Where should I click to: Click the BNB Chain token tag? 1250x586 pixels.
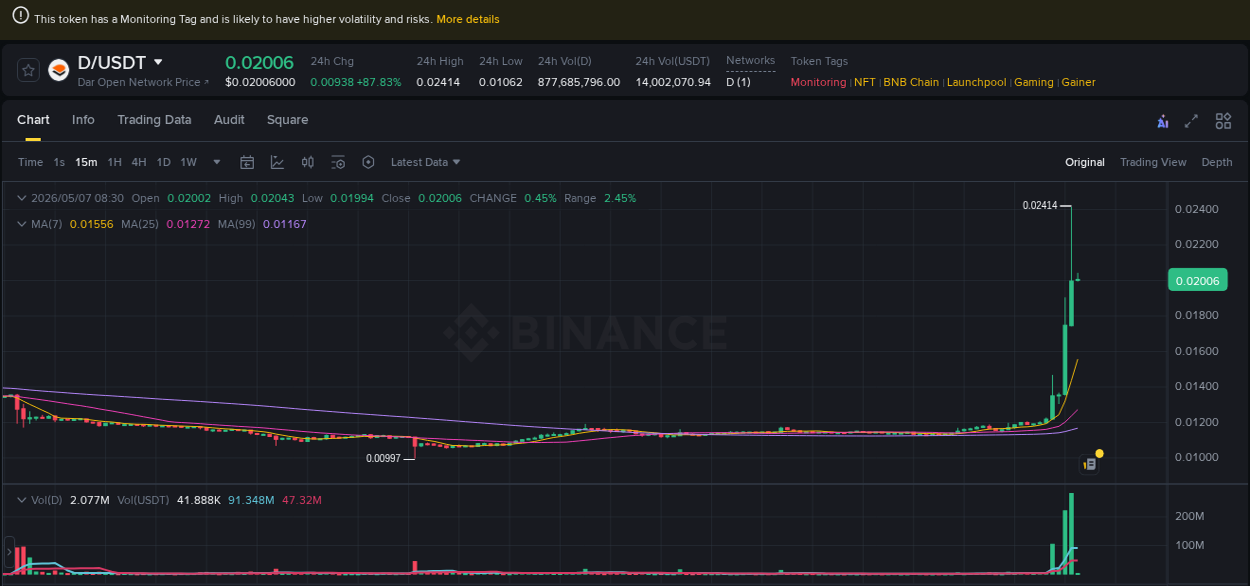[x=911, y=82]
